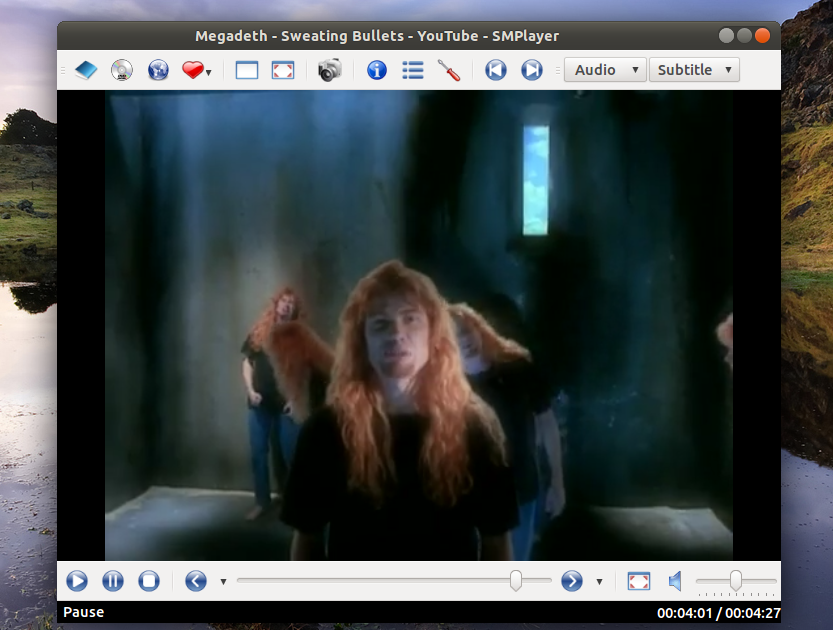Open Preferences via the screwdriver icon
The image size is (833, 630).
click(449, 70)
